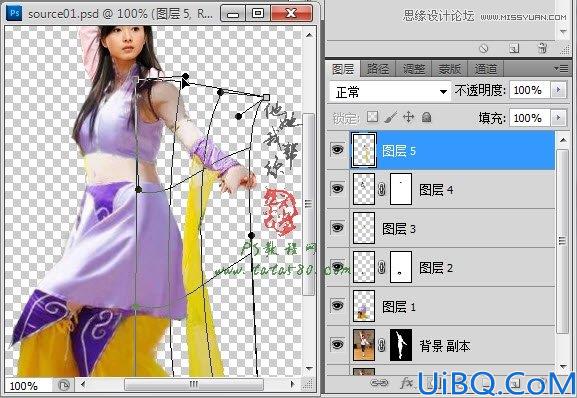This screenshot has height=398, width=577.
Task: Select layer named 图层 4
Action: (x=436, y=190)
